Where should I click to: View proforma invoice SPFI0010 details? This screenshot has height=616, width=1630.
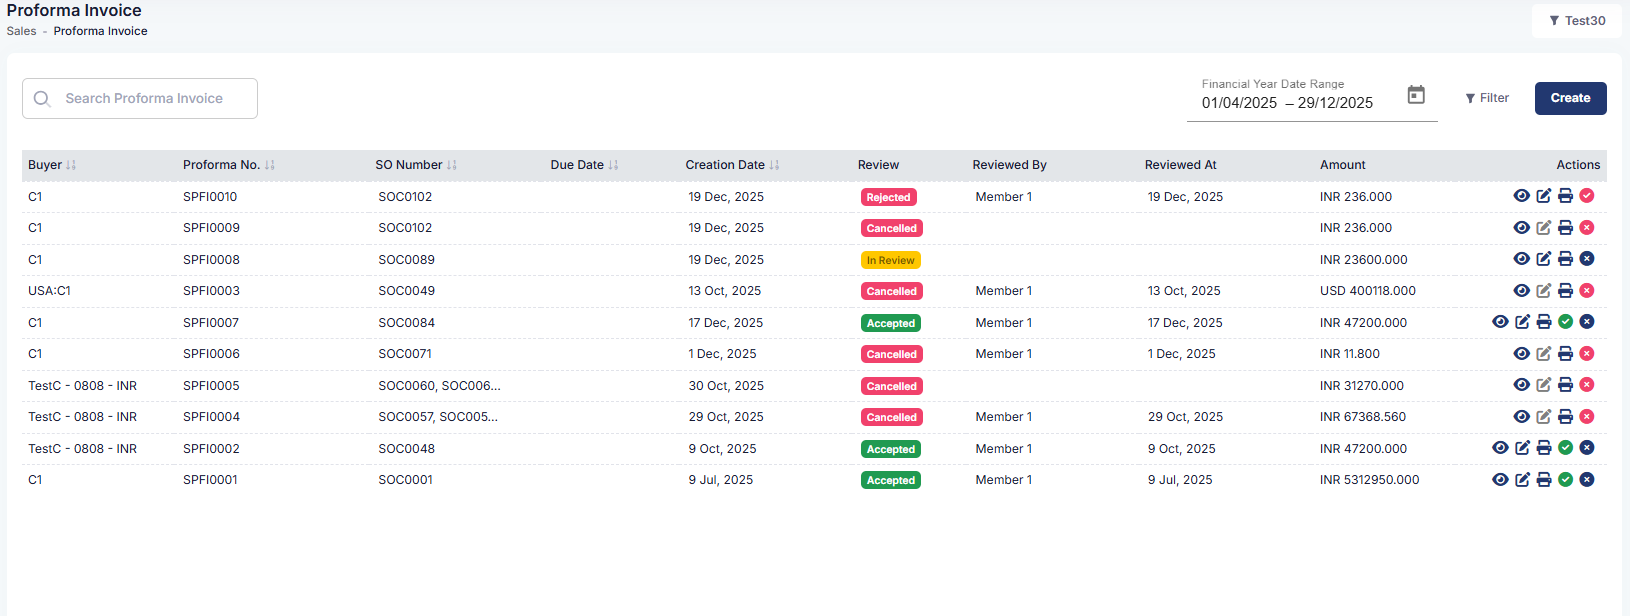[1521, 196]
